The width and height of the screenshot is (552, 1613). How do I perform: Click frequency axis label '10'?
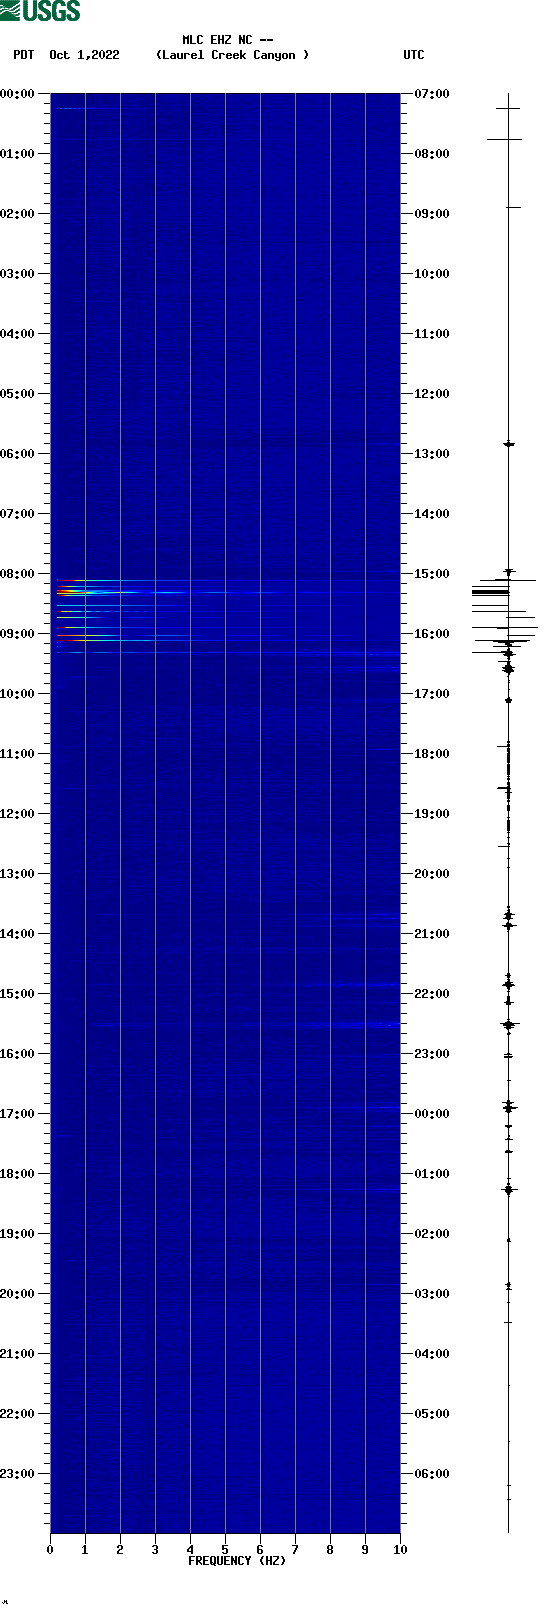pos(400,1550)
